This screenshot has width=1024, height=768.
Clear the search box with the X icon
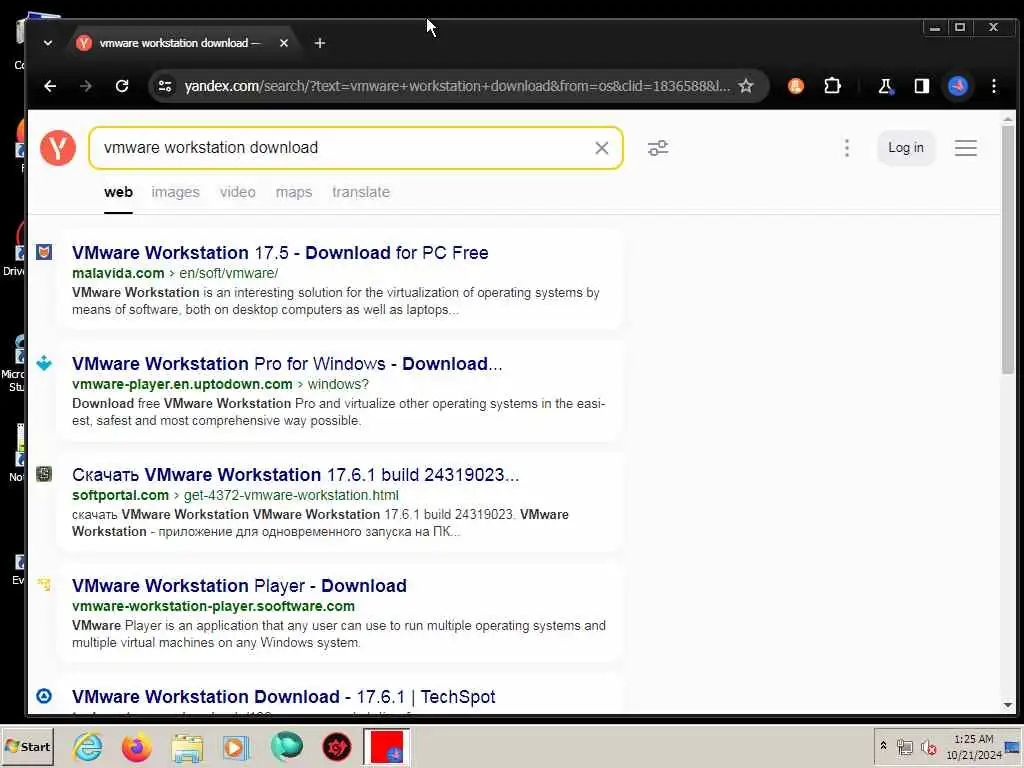[601, 148]
